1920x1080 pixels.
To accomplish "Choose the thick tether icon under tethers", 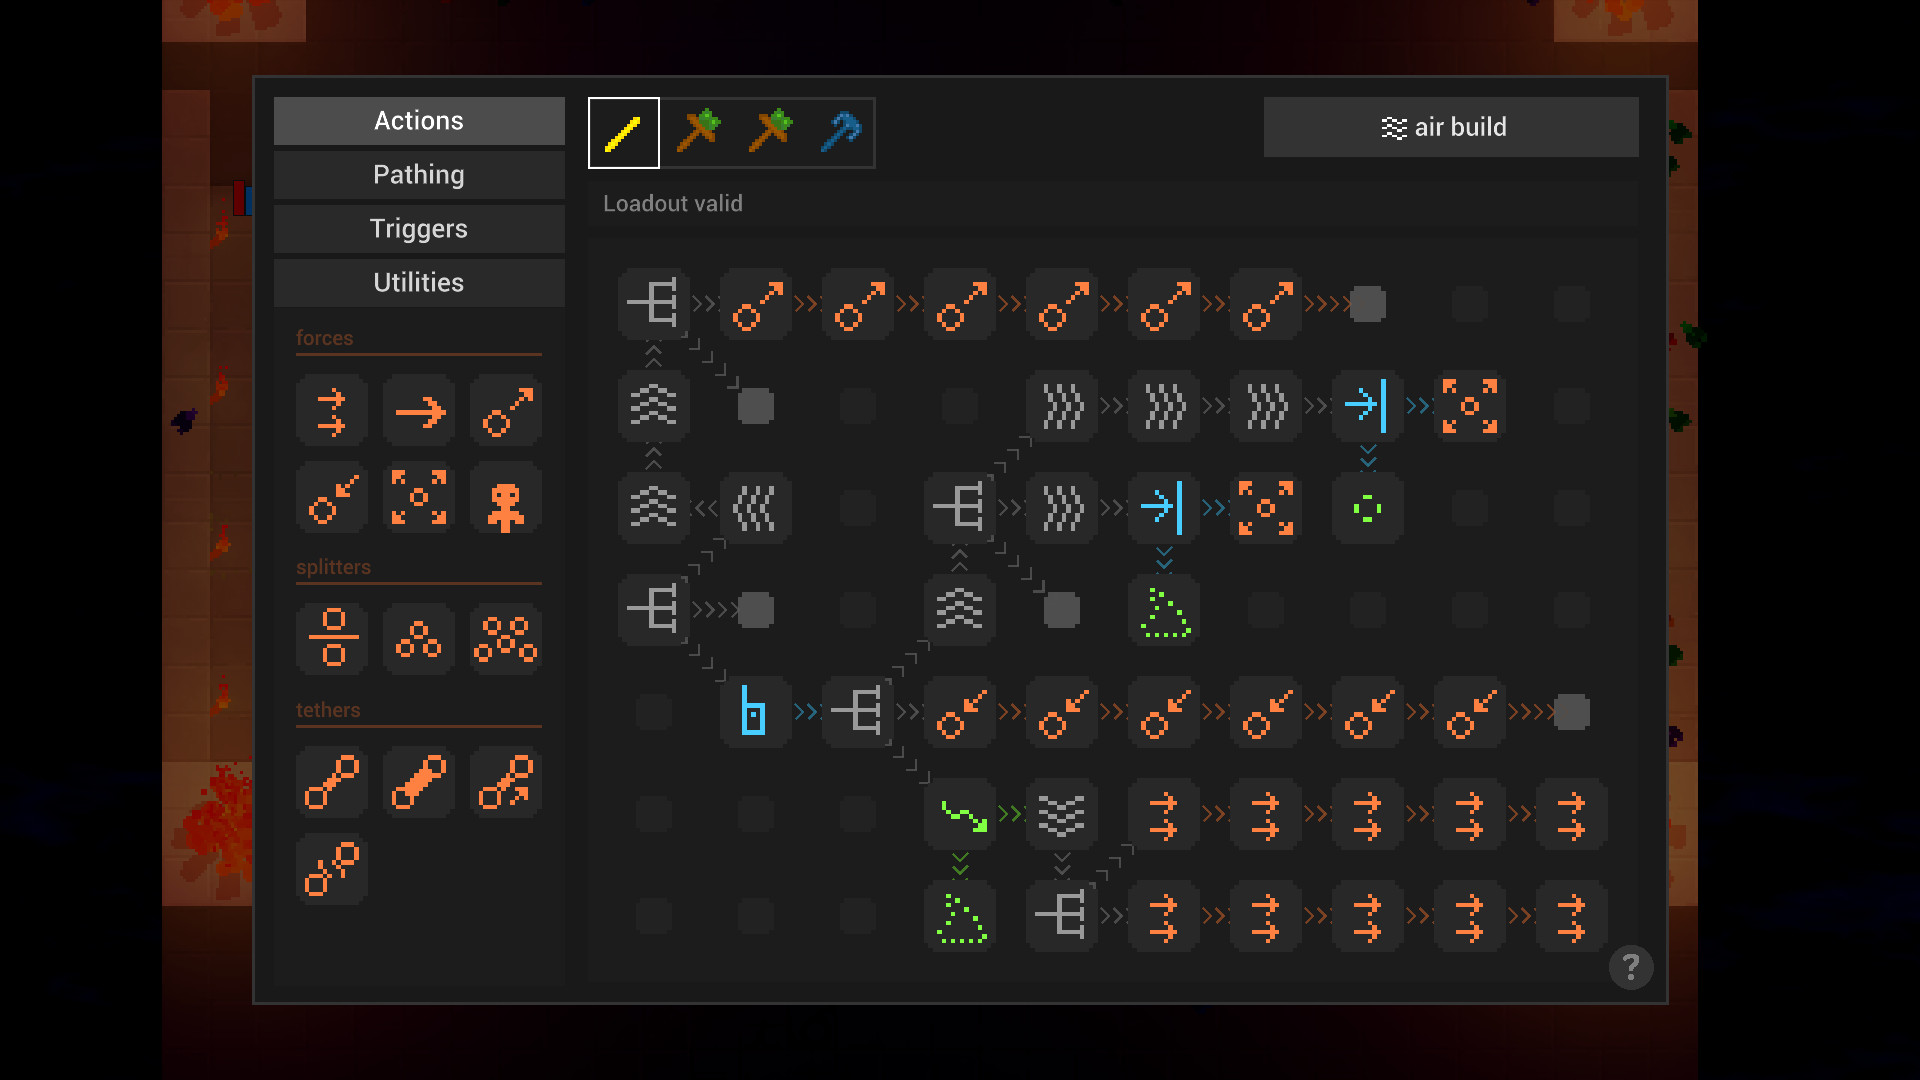I will (418, 783).
